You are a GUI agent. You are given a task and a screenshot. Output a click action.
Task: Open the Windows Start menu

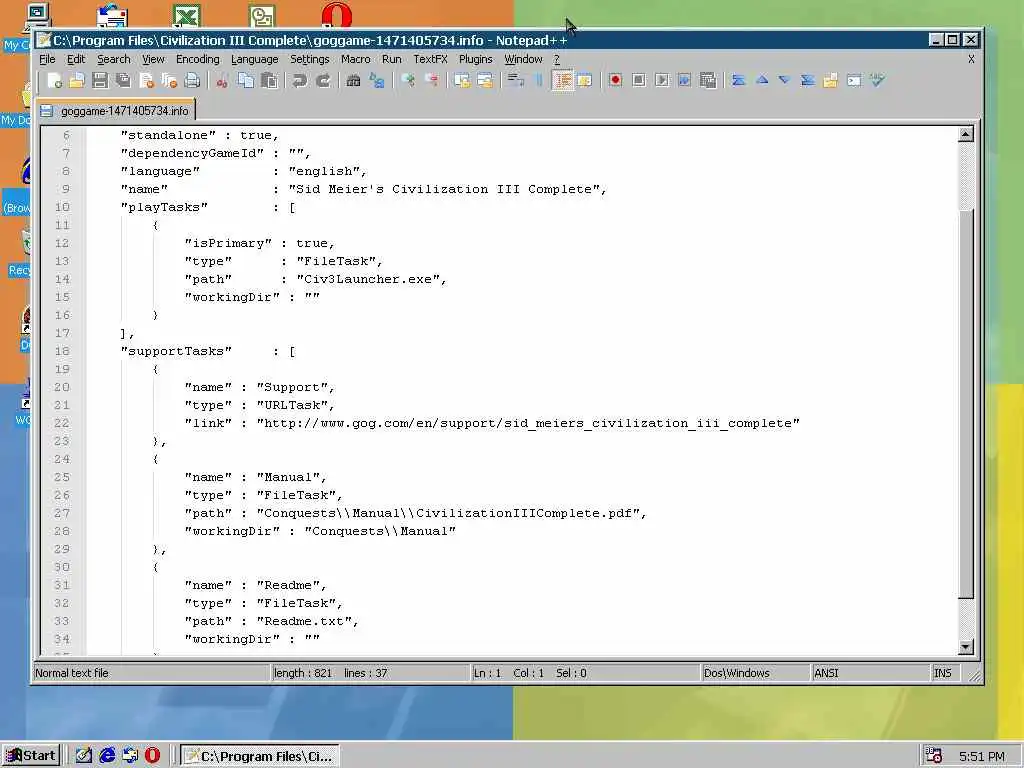point(31,756)
